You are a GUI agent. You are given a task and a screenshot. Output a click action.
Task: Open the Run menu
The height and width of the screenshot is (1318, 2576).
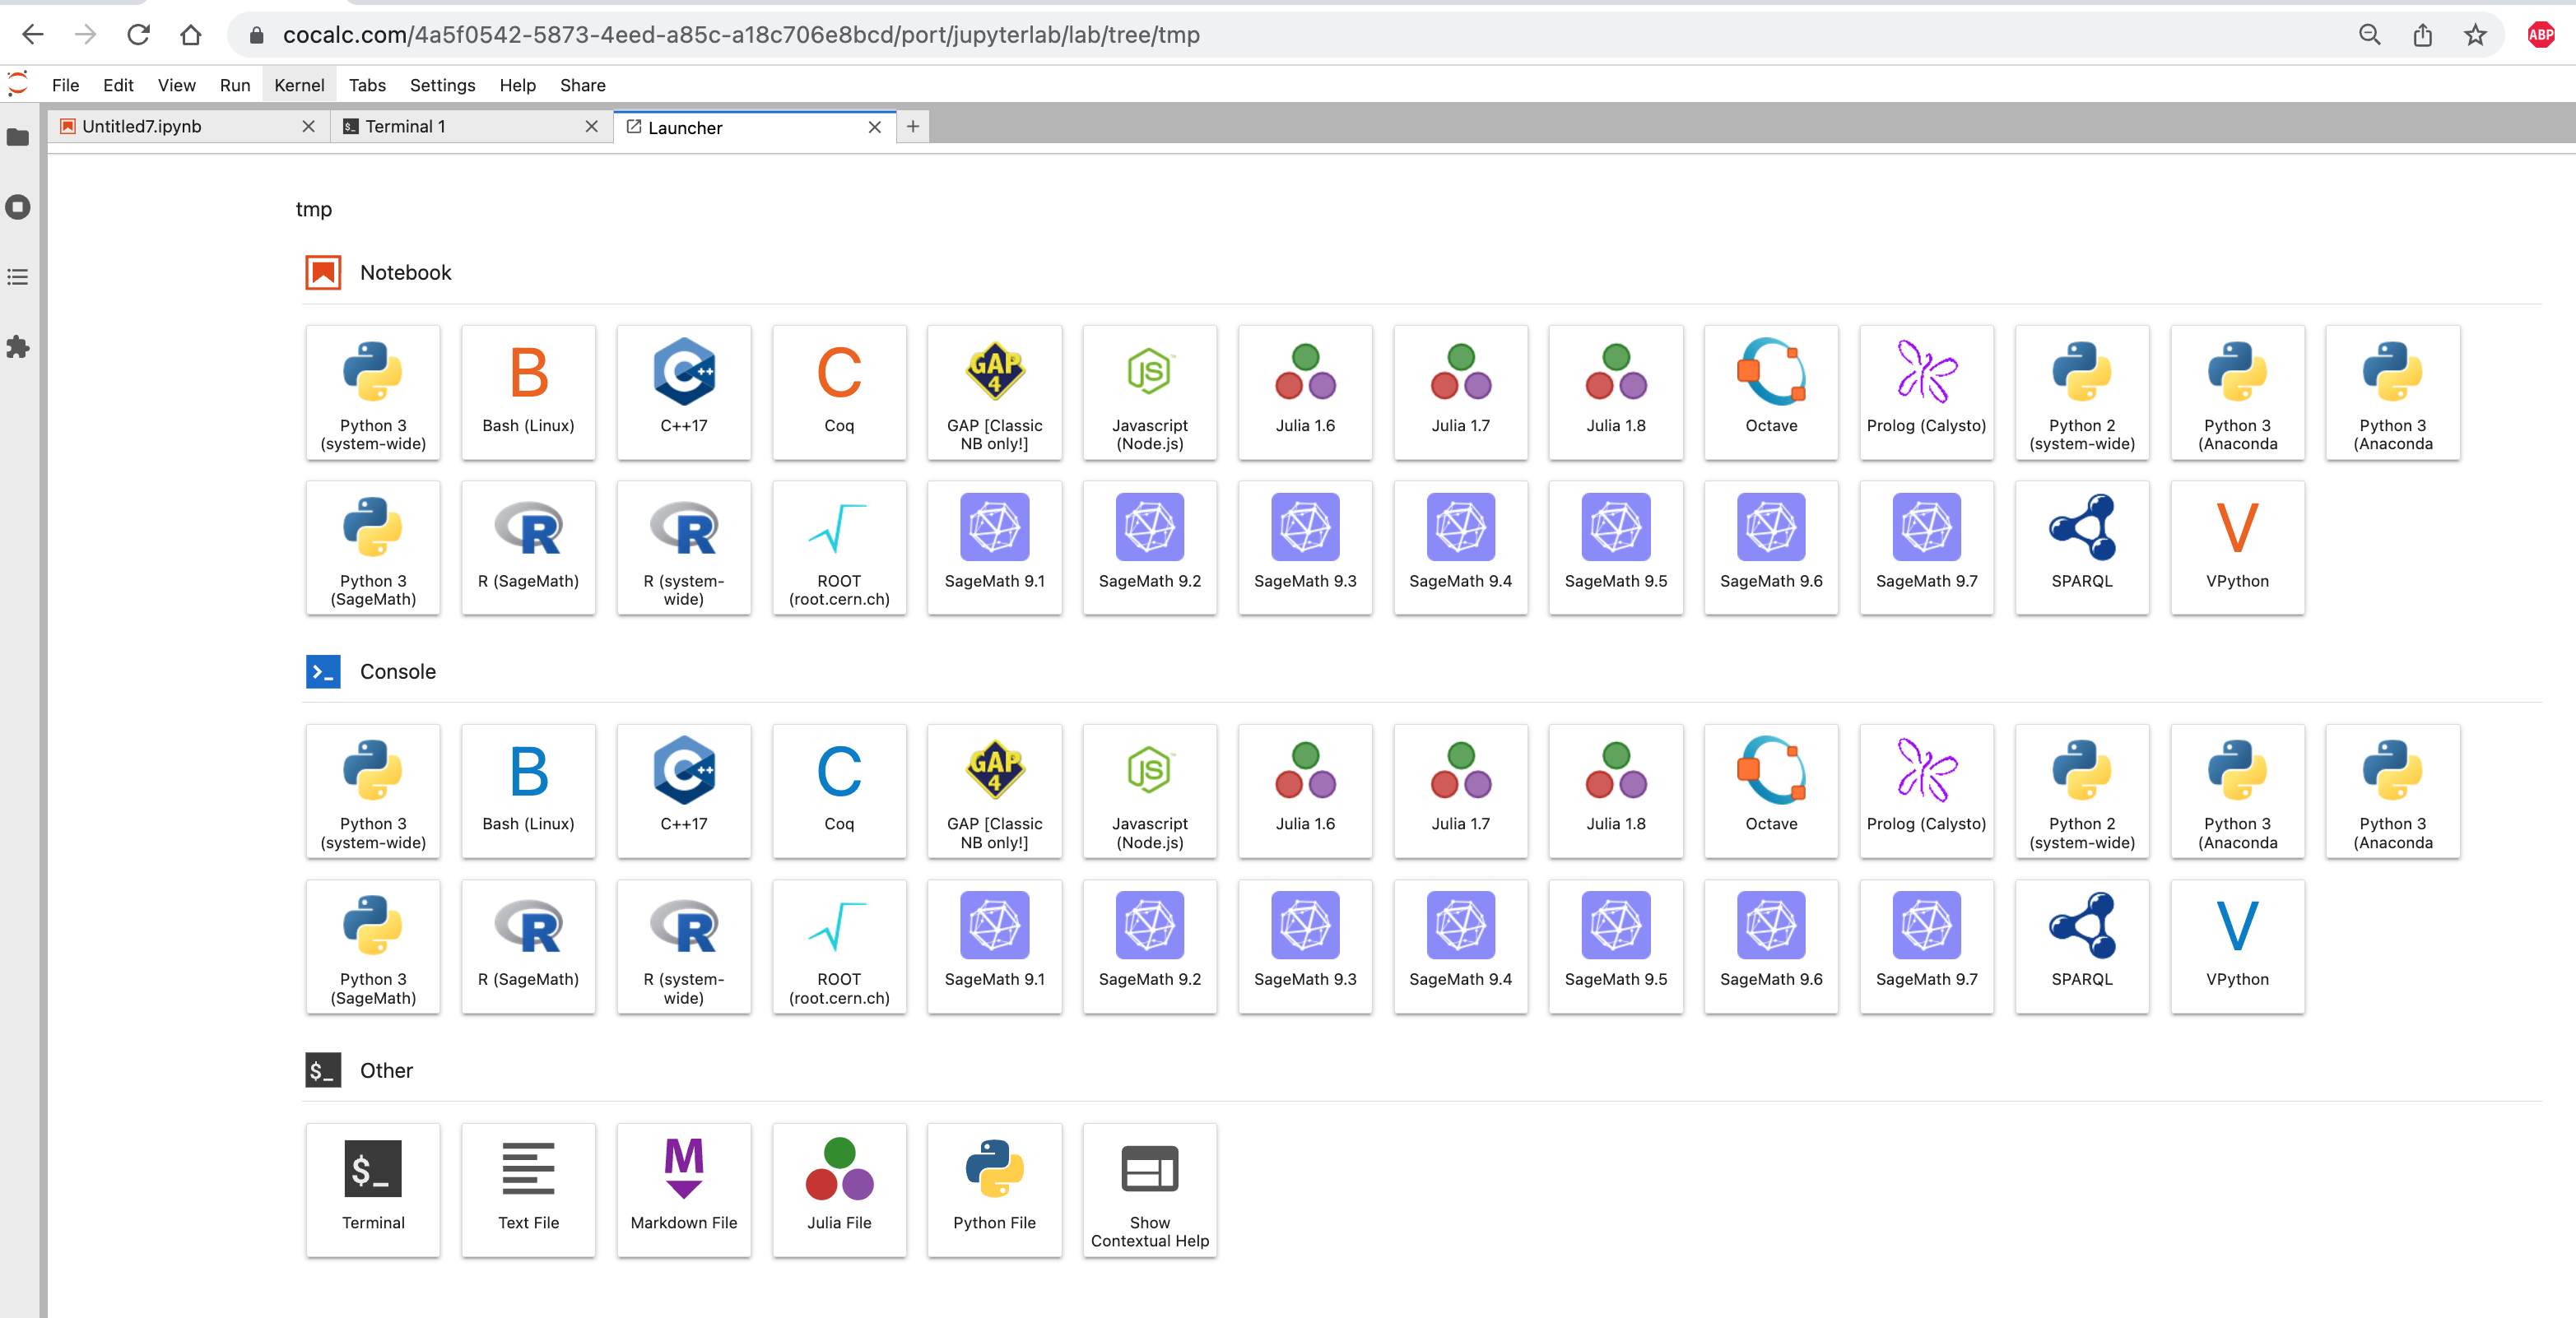click(x=235, y=85)
